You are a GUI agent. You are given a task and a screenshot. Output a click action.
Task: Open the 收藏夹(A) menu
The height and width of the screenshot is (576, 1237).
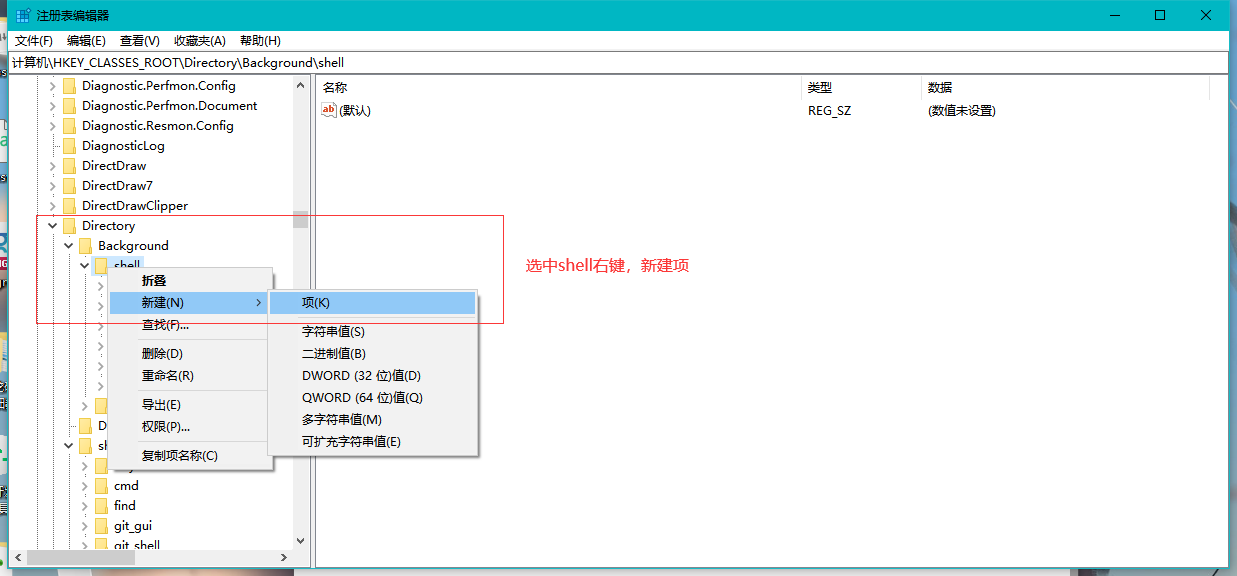200,41
